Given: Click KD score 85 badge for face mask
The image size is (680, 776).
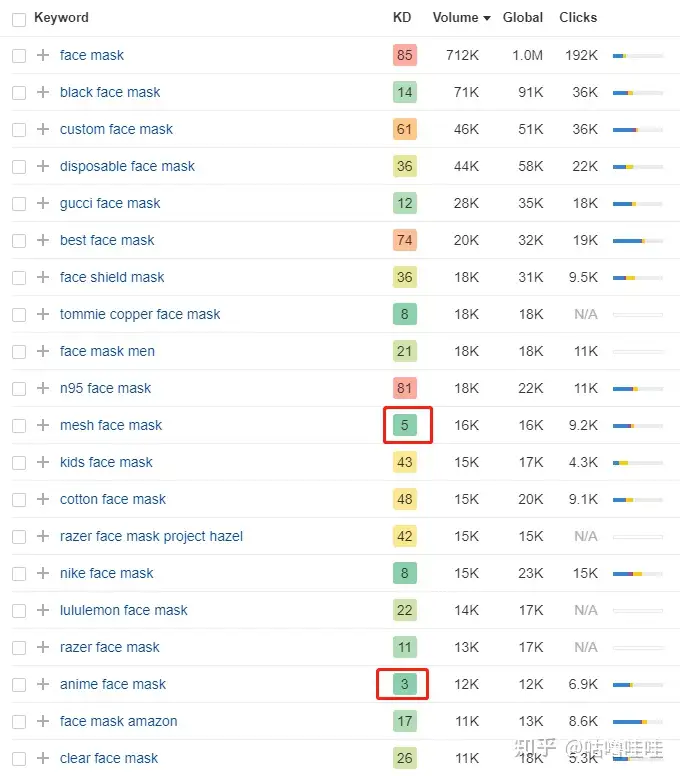Looking at the screenshot, I should pos(405,55).
